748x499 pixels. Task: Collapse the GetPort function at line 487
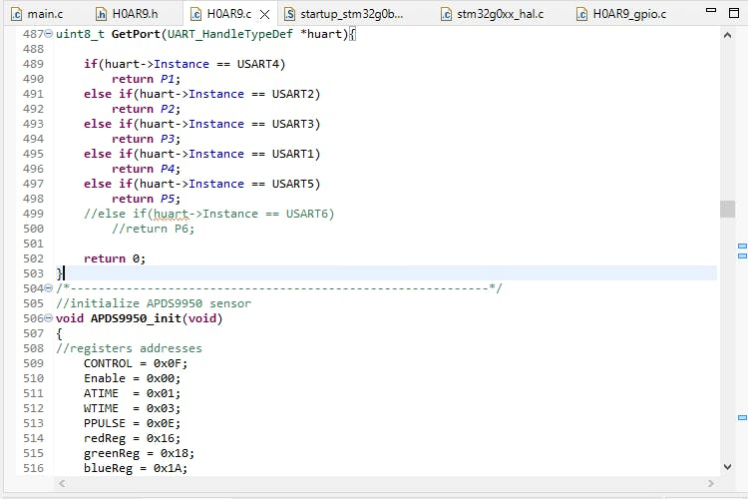click(51, 34)
